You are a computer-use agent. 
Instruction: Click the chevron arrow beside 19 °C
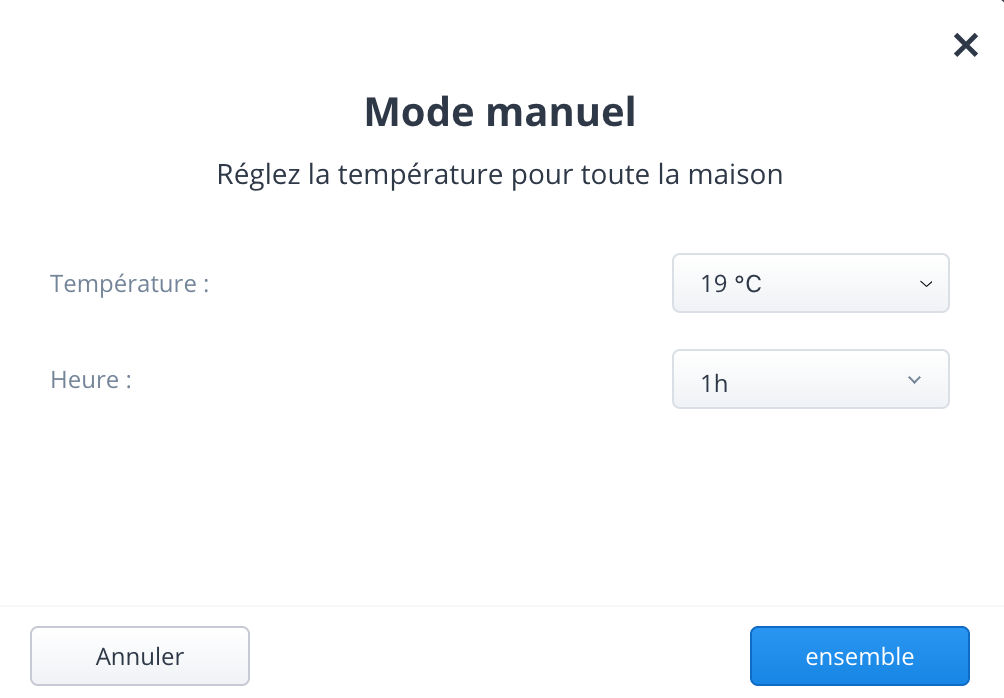pyautogui.click(x=926, y=284)
